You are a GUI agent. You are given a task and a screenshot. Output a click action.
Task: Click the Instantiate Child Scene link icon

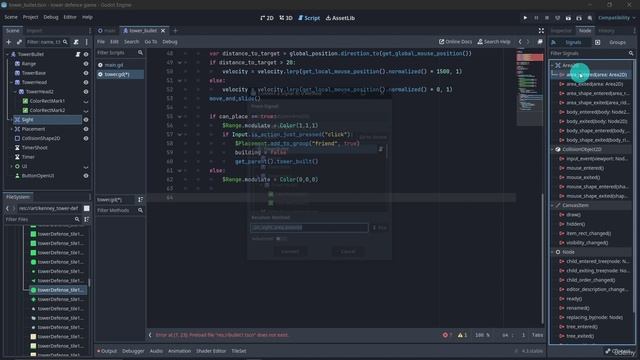(19, 42)
